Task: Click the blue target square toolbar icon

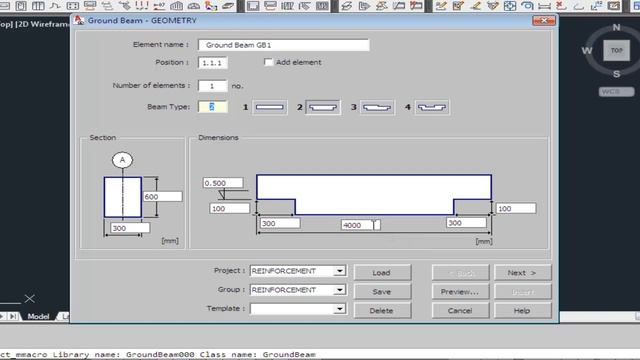Action: (x=510, y=6)
